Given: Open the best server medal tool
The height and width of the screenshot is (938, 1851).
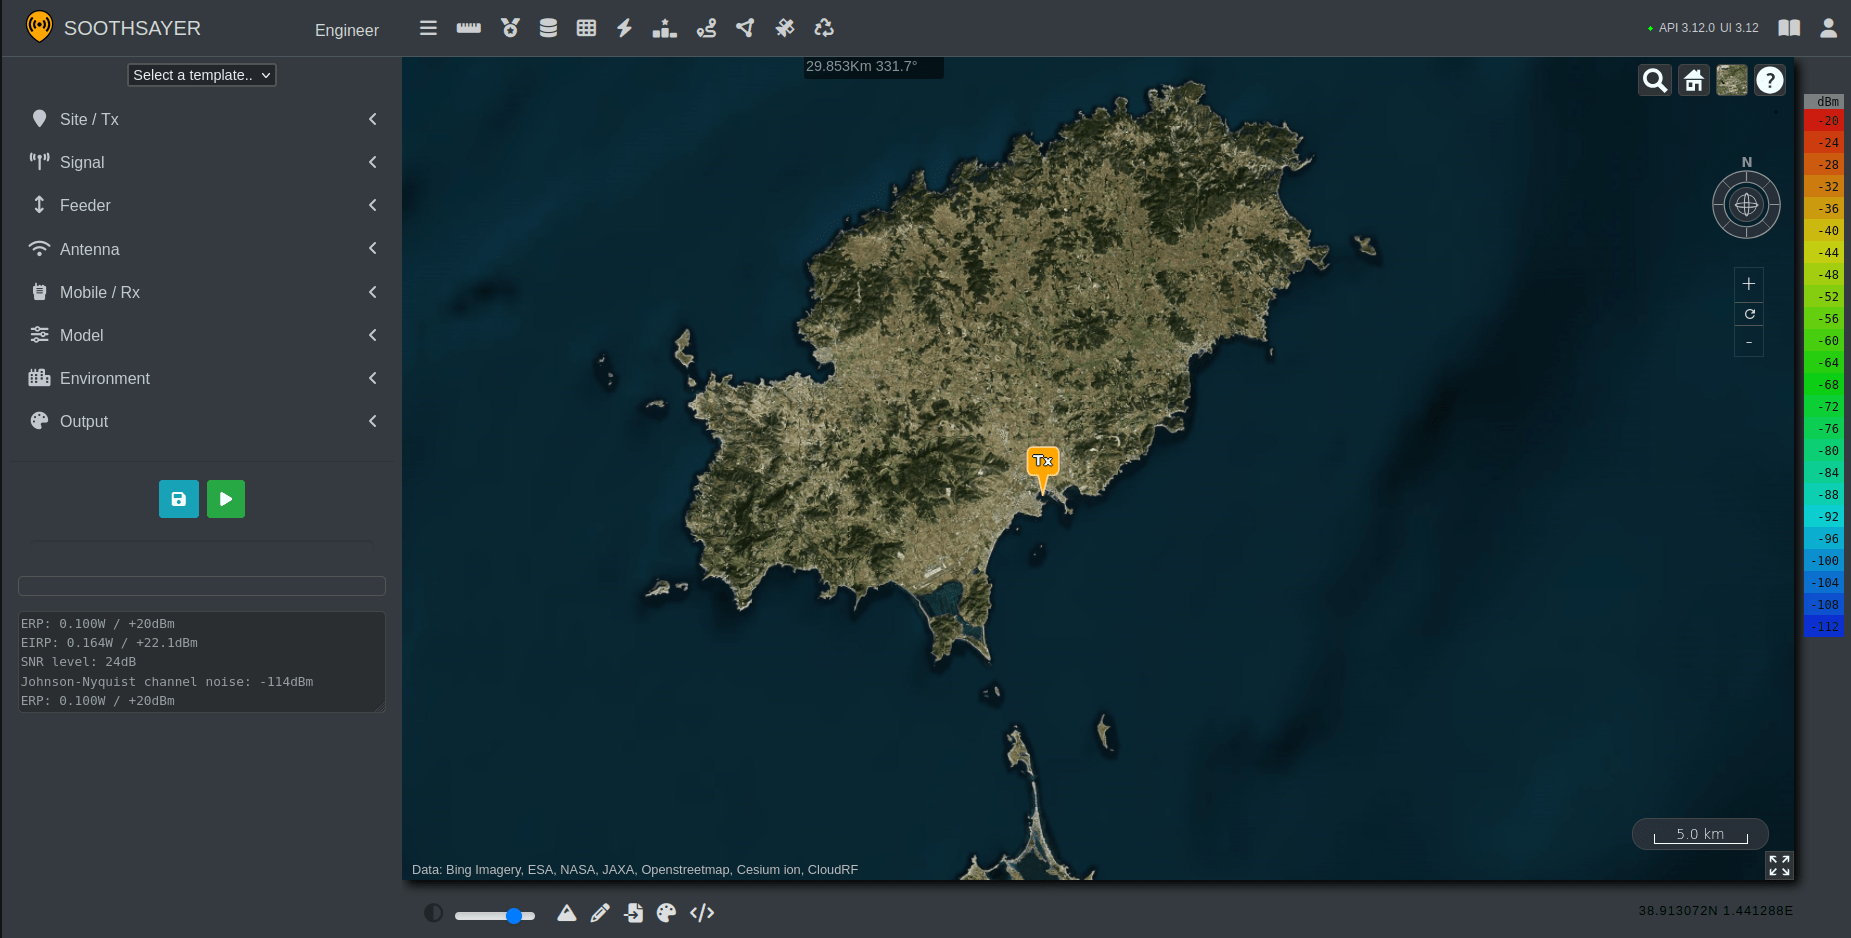Looking at the screenshot, I should click(x=510, y=28).
